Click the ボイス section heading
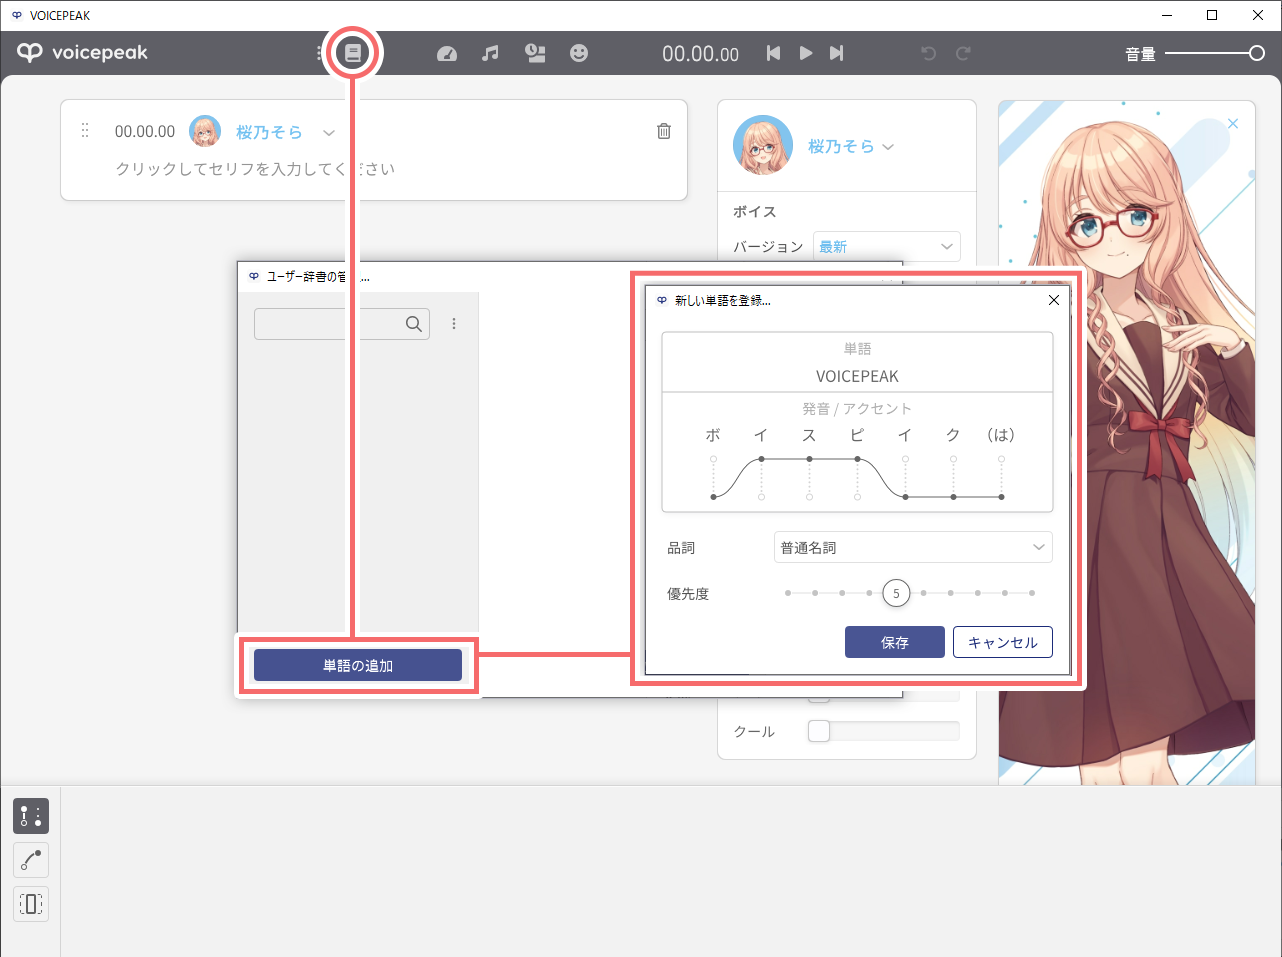Screen dimensions: 1282x957 [x=755, y=211]
